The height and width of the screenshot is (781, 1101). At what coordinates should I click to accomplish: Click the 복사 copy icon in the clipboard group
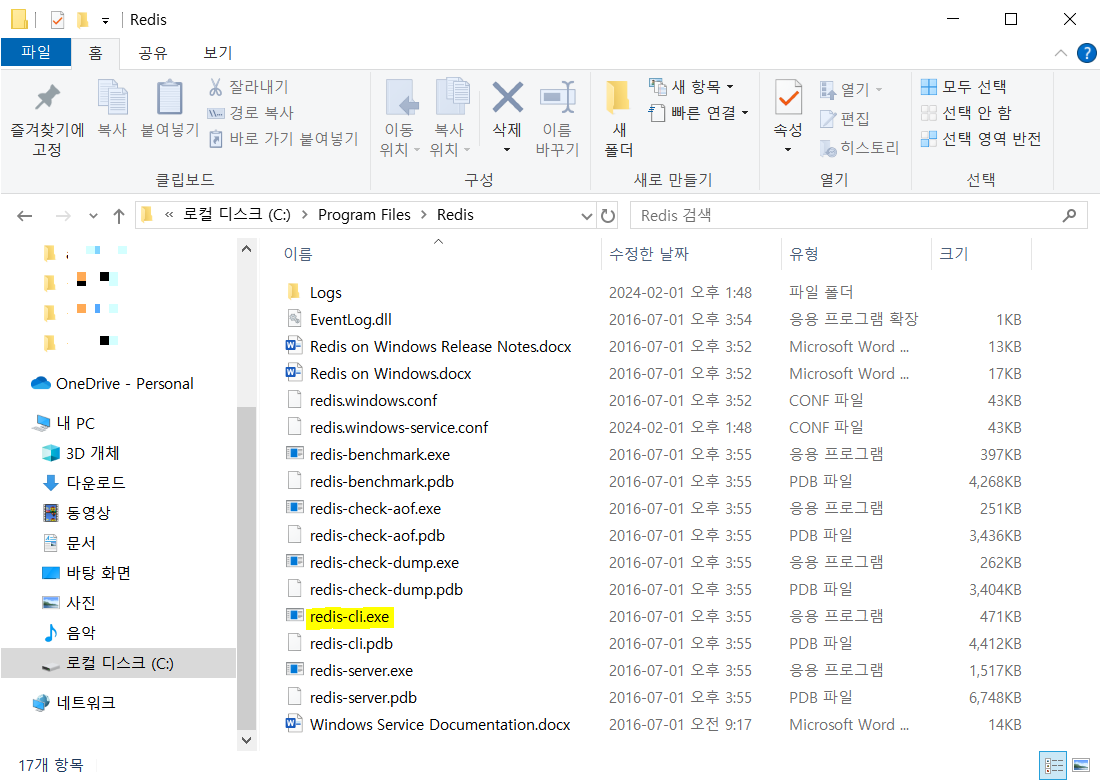(112, 107)
